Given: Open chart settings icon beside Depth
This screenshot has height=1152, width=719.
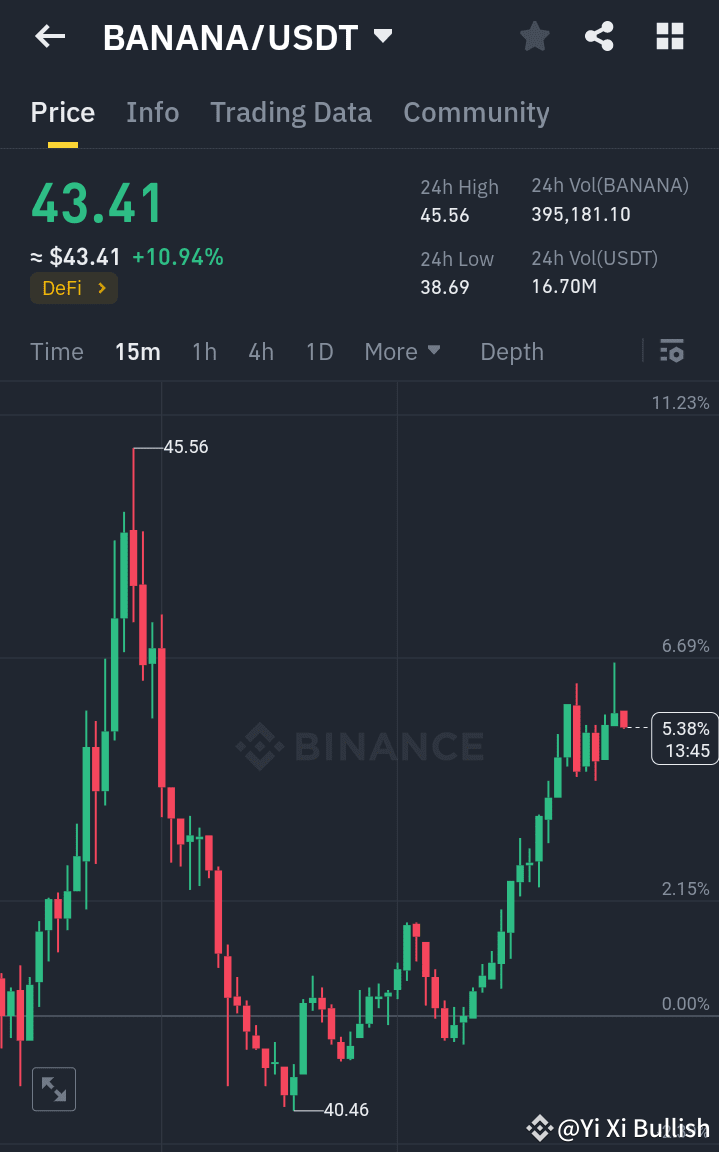Looking at the screenshot, I should tap(671, 351).
